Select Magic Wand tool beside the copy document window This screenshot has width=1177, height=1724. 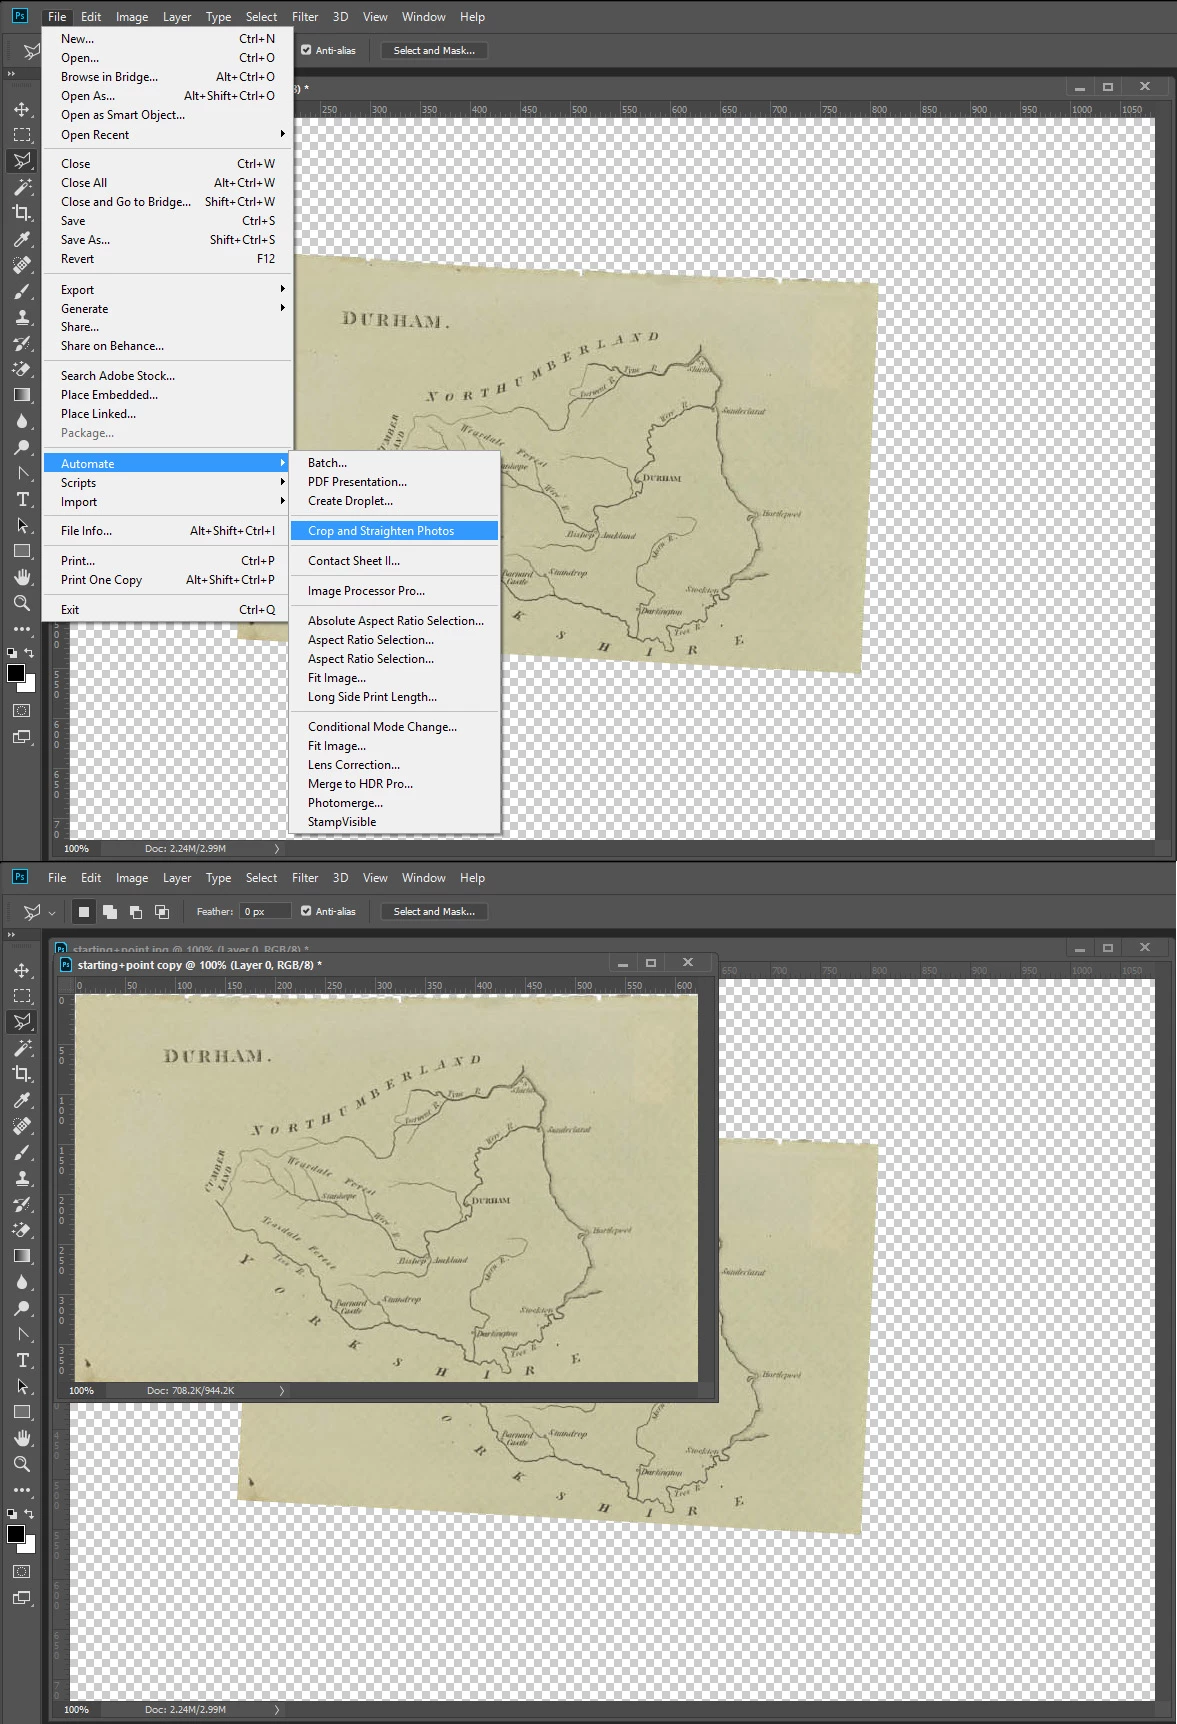pos(22,1048)
